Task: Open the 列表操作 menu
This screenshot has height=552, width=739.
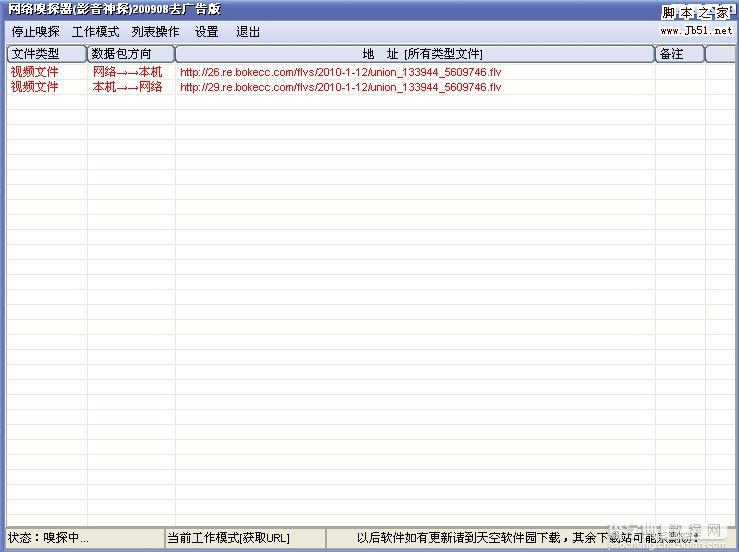Action: tap(155, 32)
